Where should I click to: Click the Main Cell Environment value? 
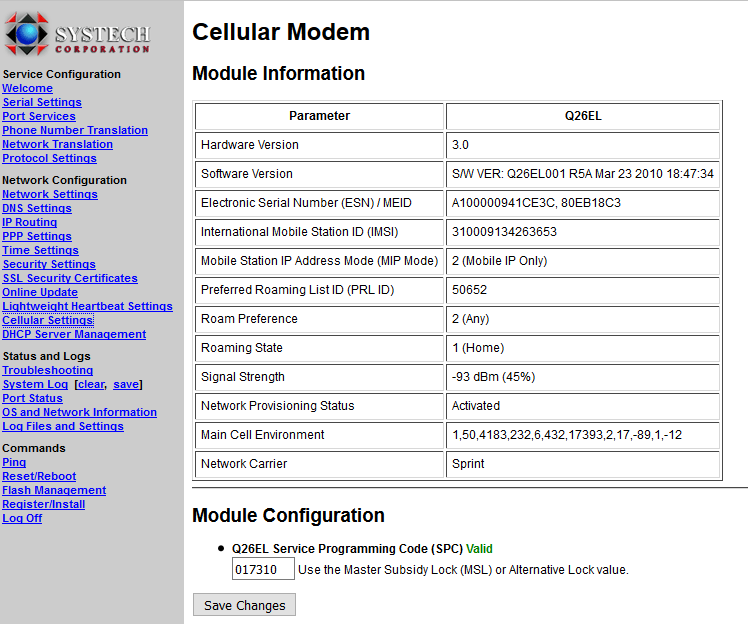567,435
